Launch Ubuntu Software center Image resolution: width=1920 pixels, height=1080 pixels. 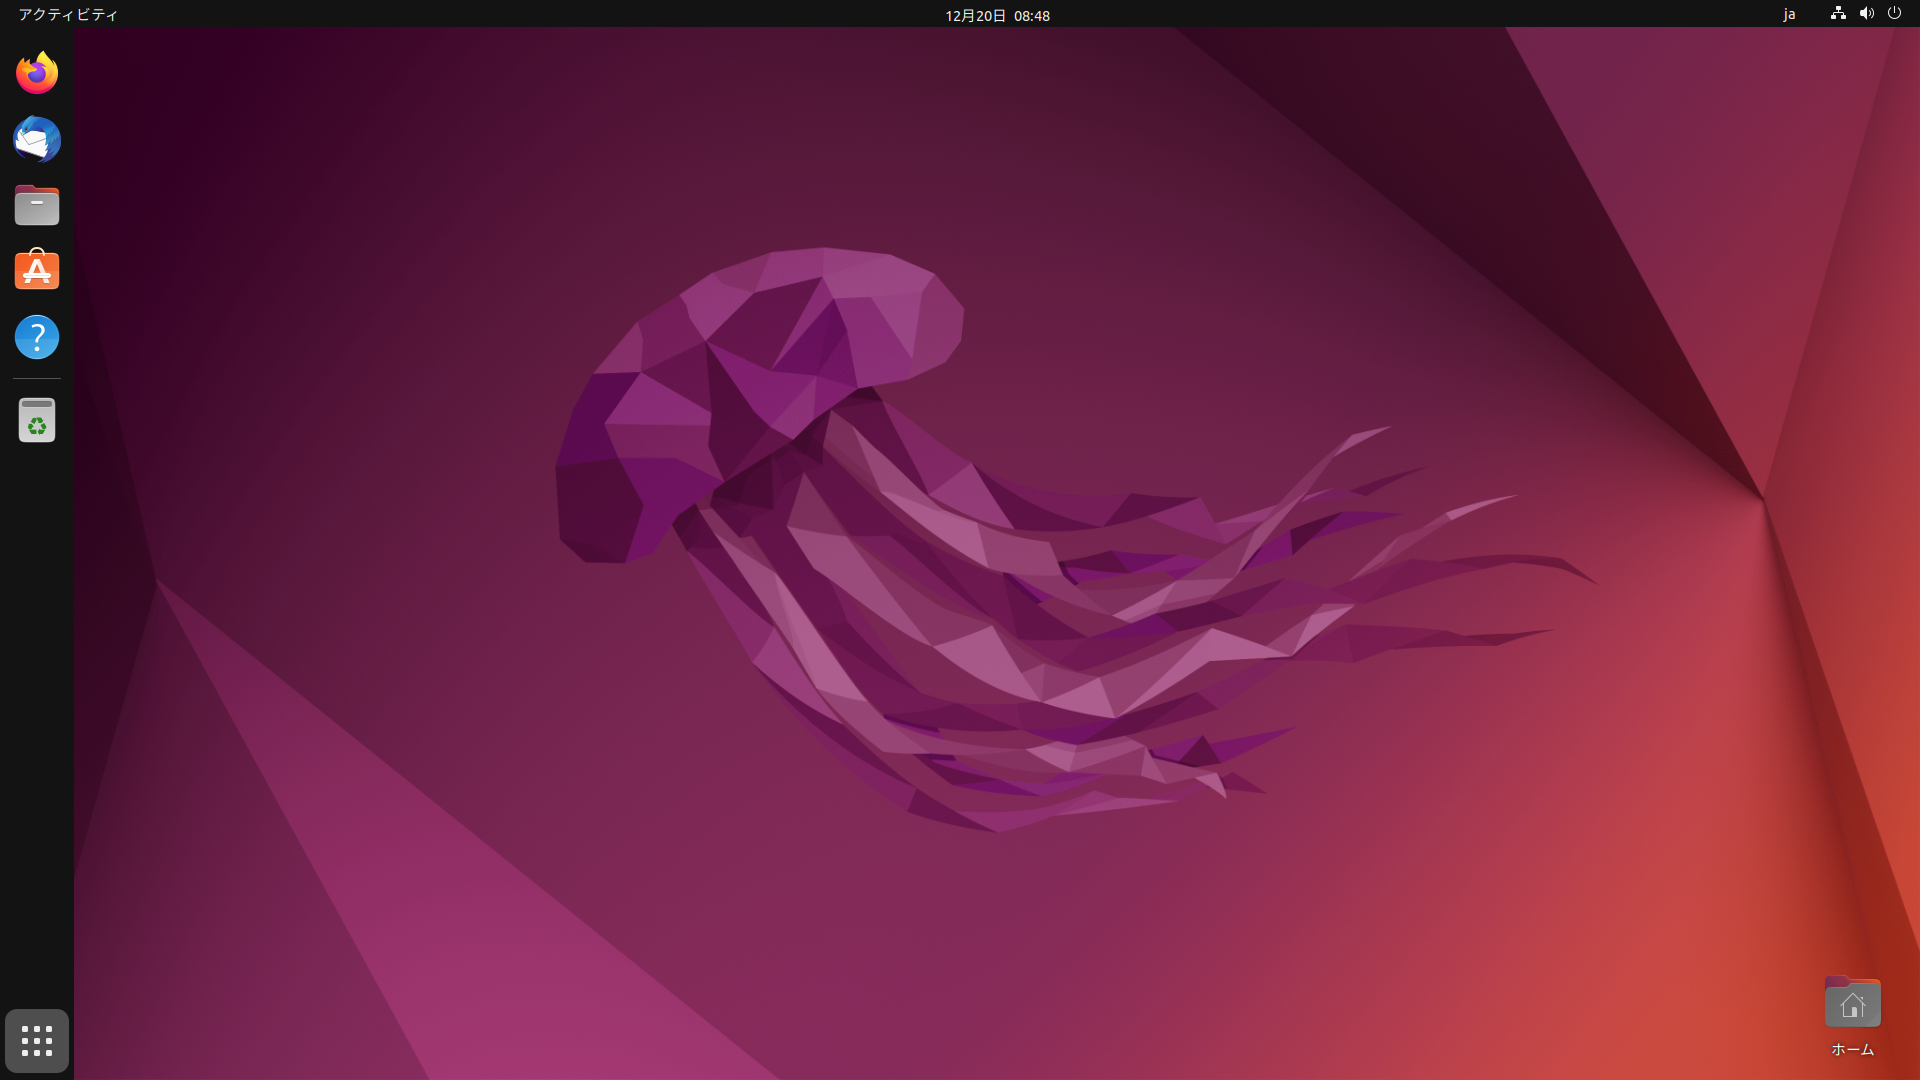(x=36, y=270)
